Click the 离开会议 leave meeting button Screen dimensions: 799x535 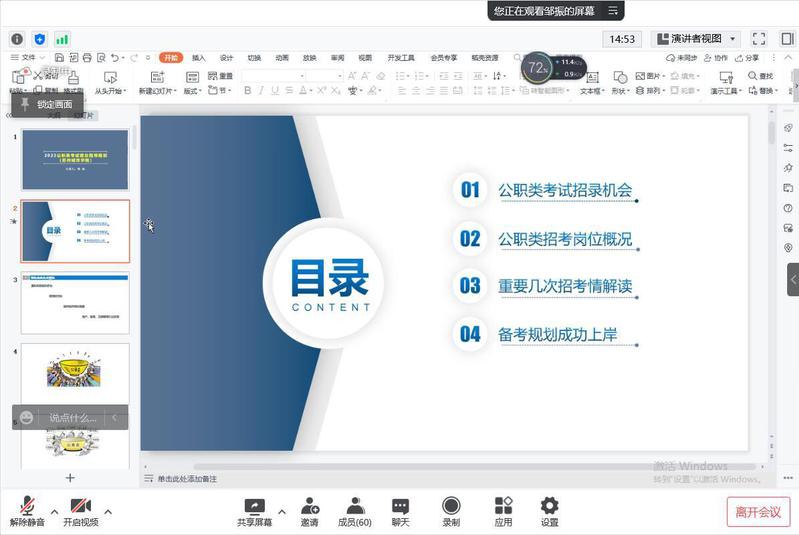click(758, 512)
